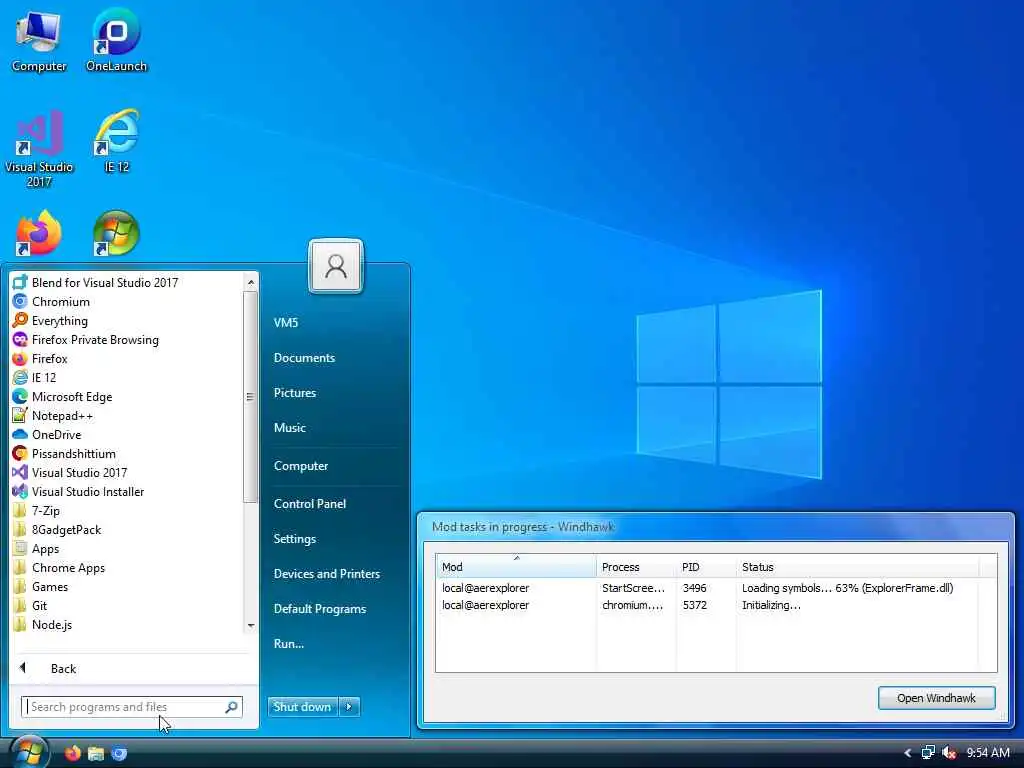Image resolution: width=1024 pixels, height=768 pixels.
Task: Open Visual Studio 2017 desktop shortcut
Action: [x=39, y=149]
